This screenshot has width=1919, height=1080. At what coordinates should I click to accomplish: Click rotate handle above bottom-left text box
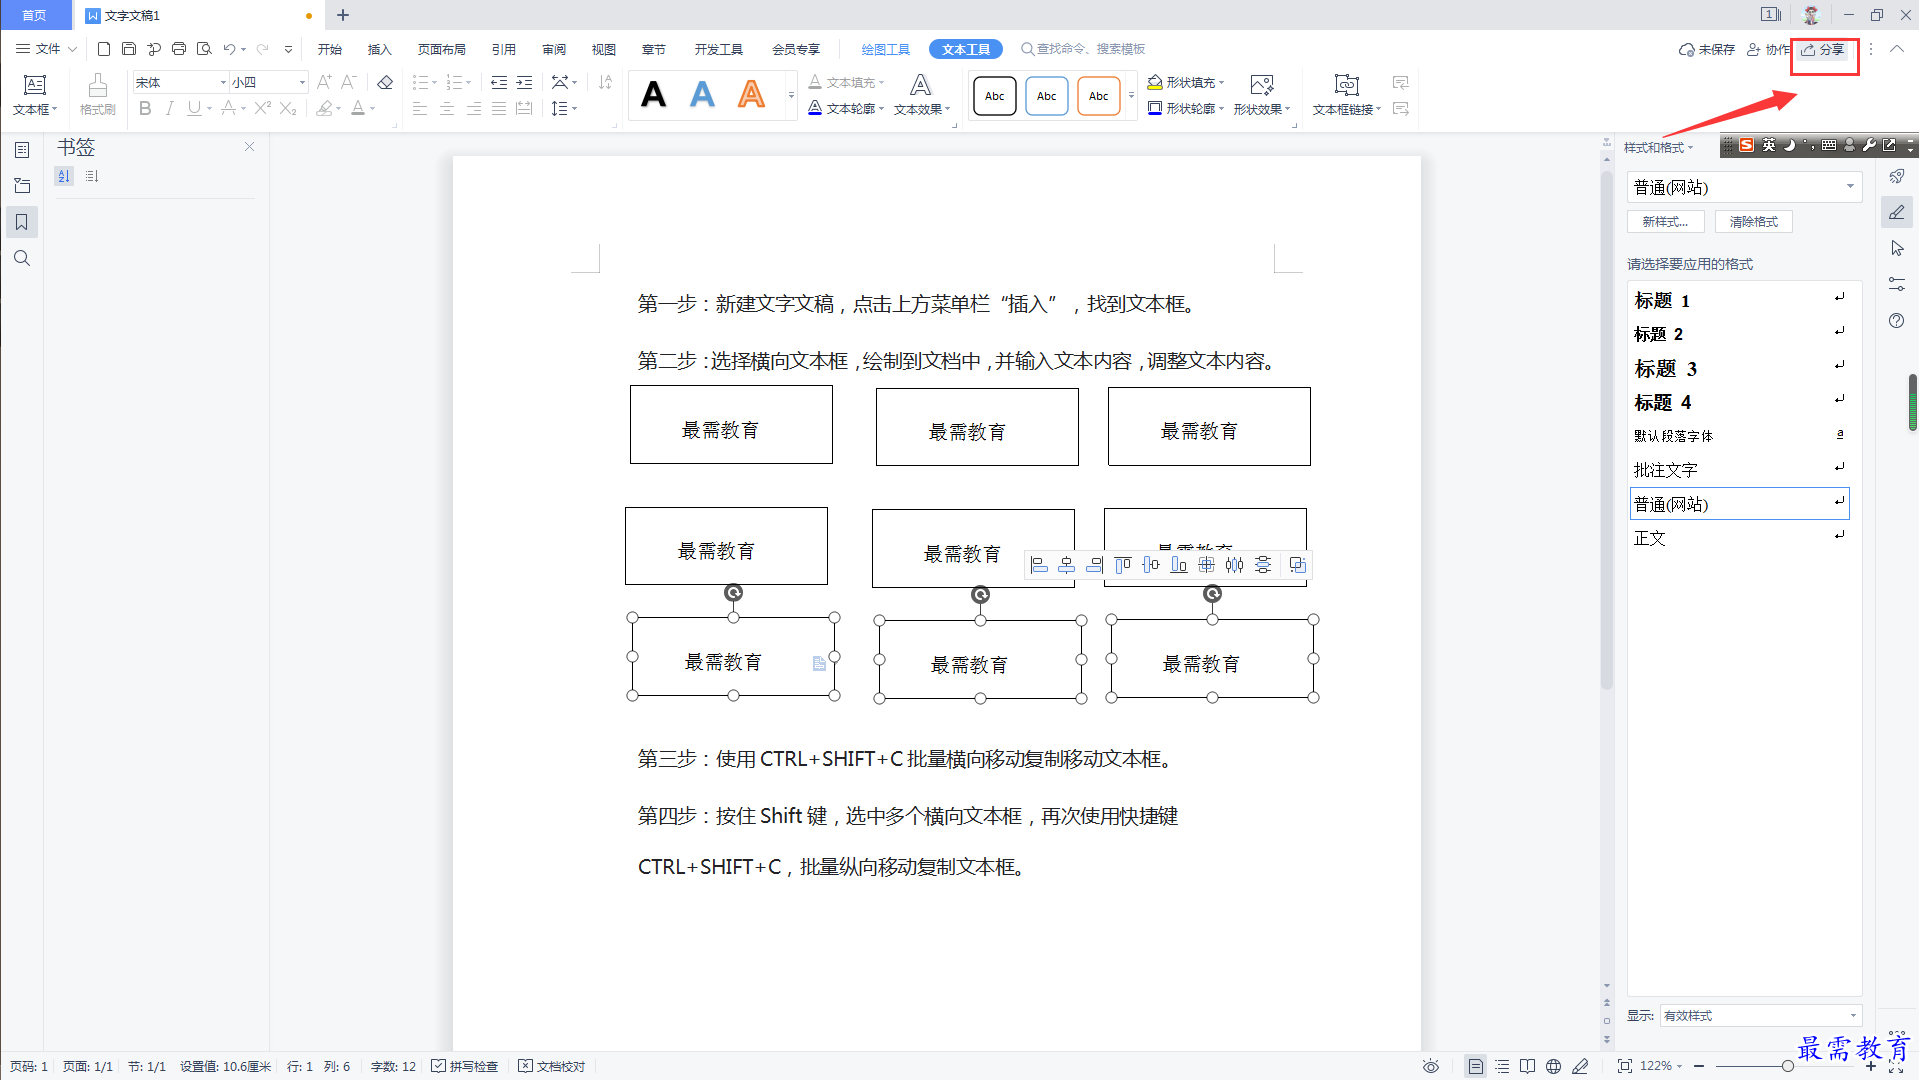pos(733,593)
